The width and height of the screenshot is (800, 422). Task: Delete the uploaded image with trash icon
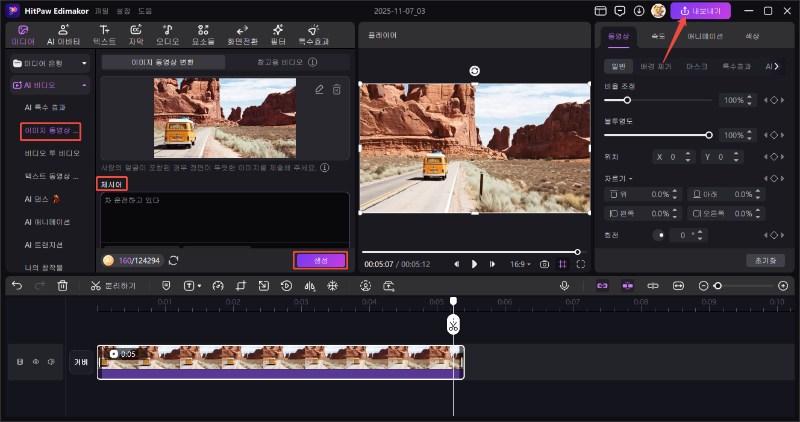(x=337, y=90)
